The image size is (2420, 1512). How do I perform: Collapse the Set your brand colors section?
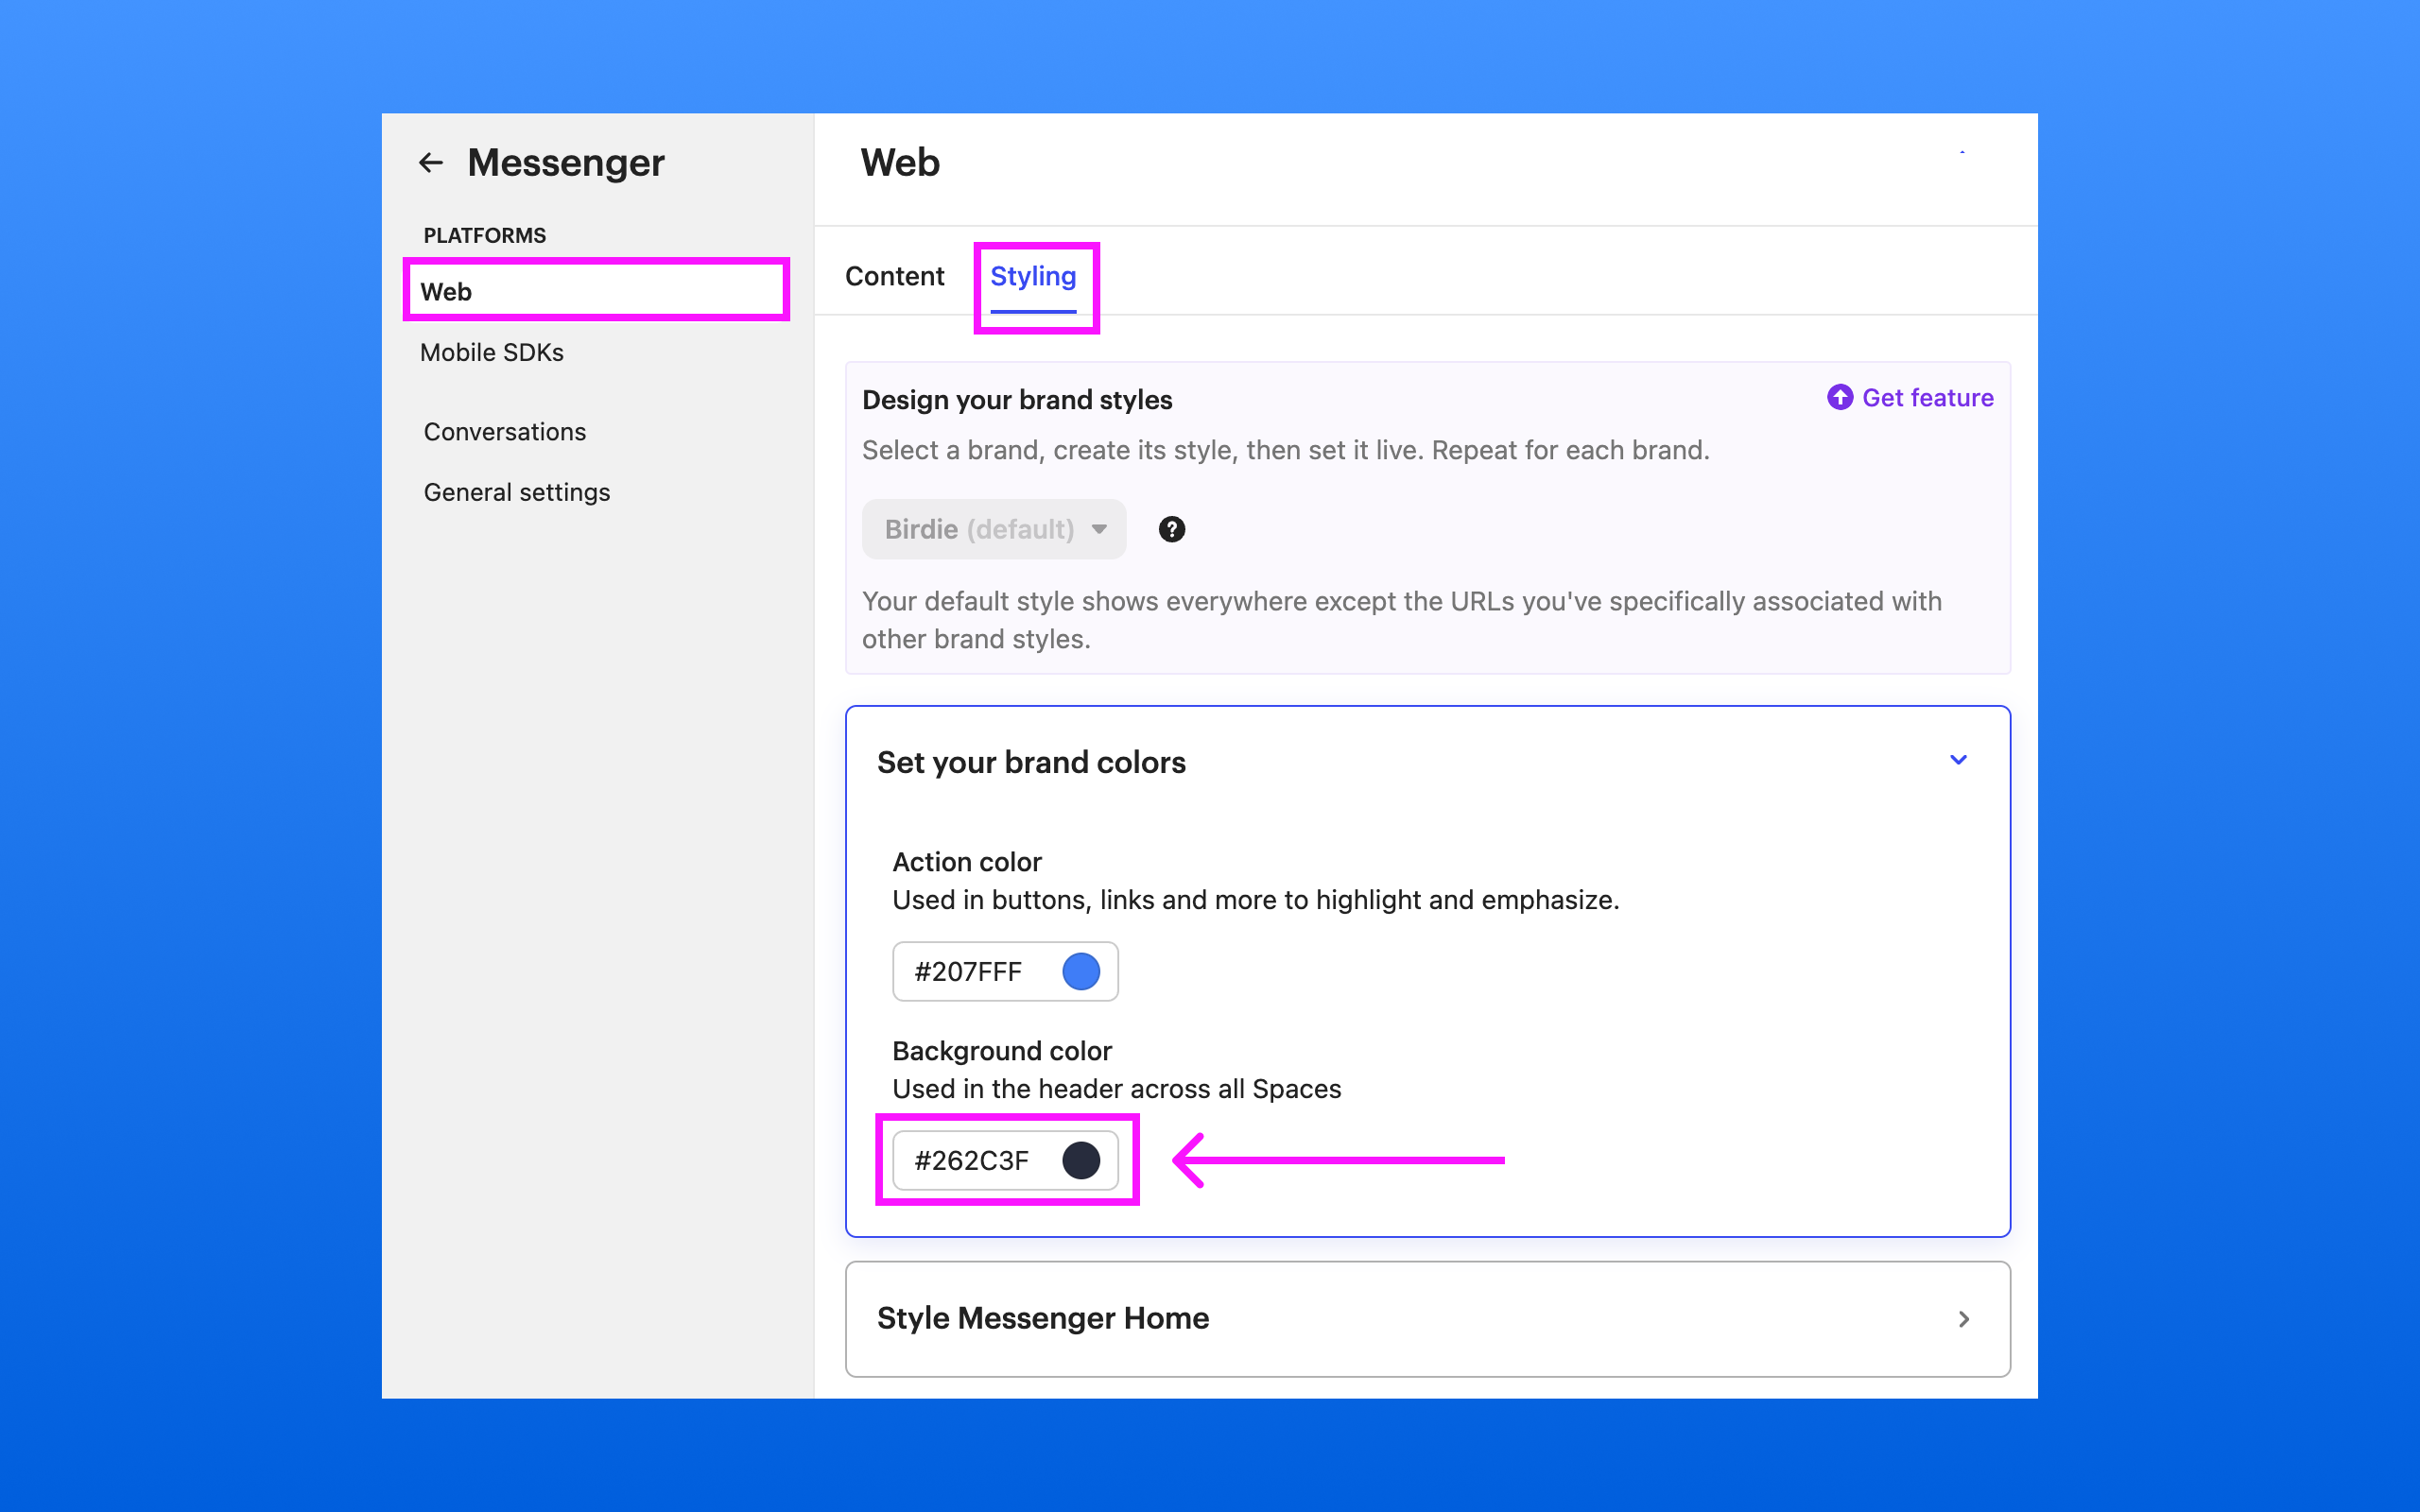click(x=1958, y=760)
